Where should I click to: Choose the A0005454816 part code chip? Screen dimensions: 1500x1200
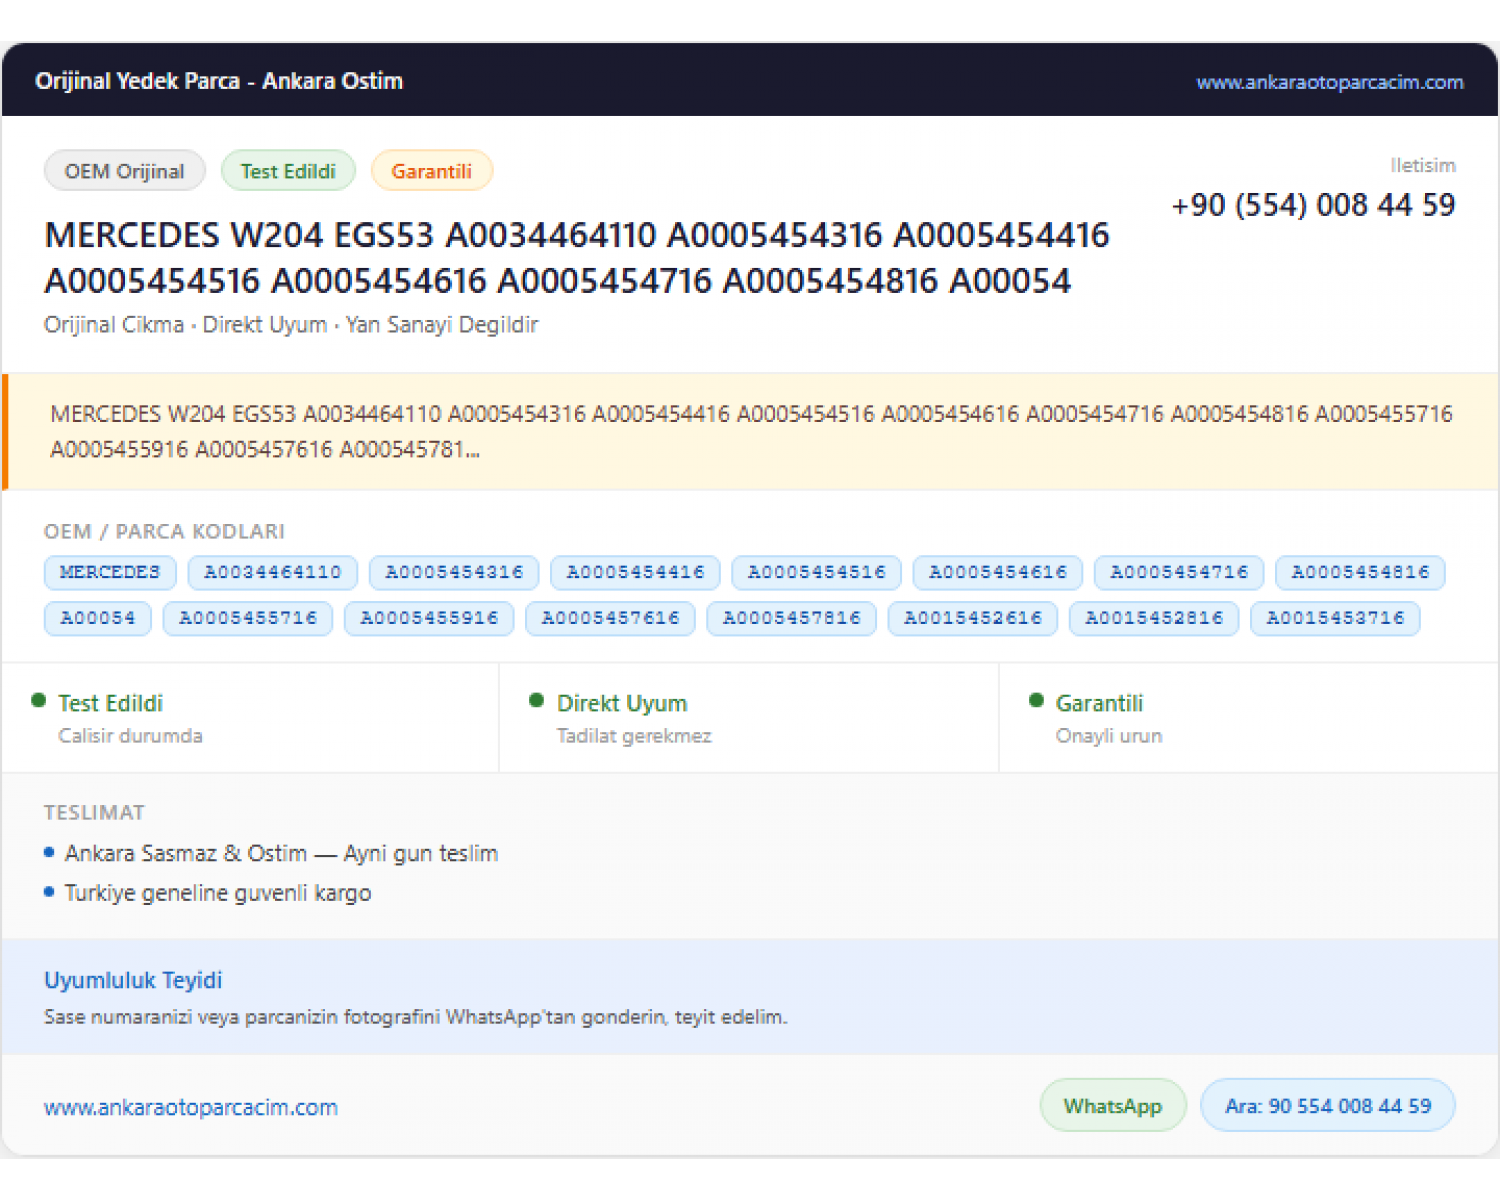tap(1360, 572)
